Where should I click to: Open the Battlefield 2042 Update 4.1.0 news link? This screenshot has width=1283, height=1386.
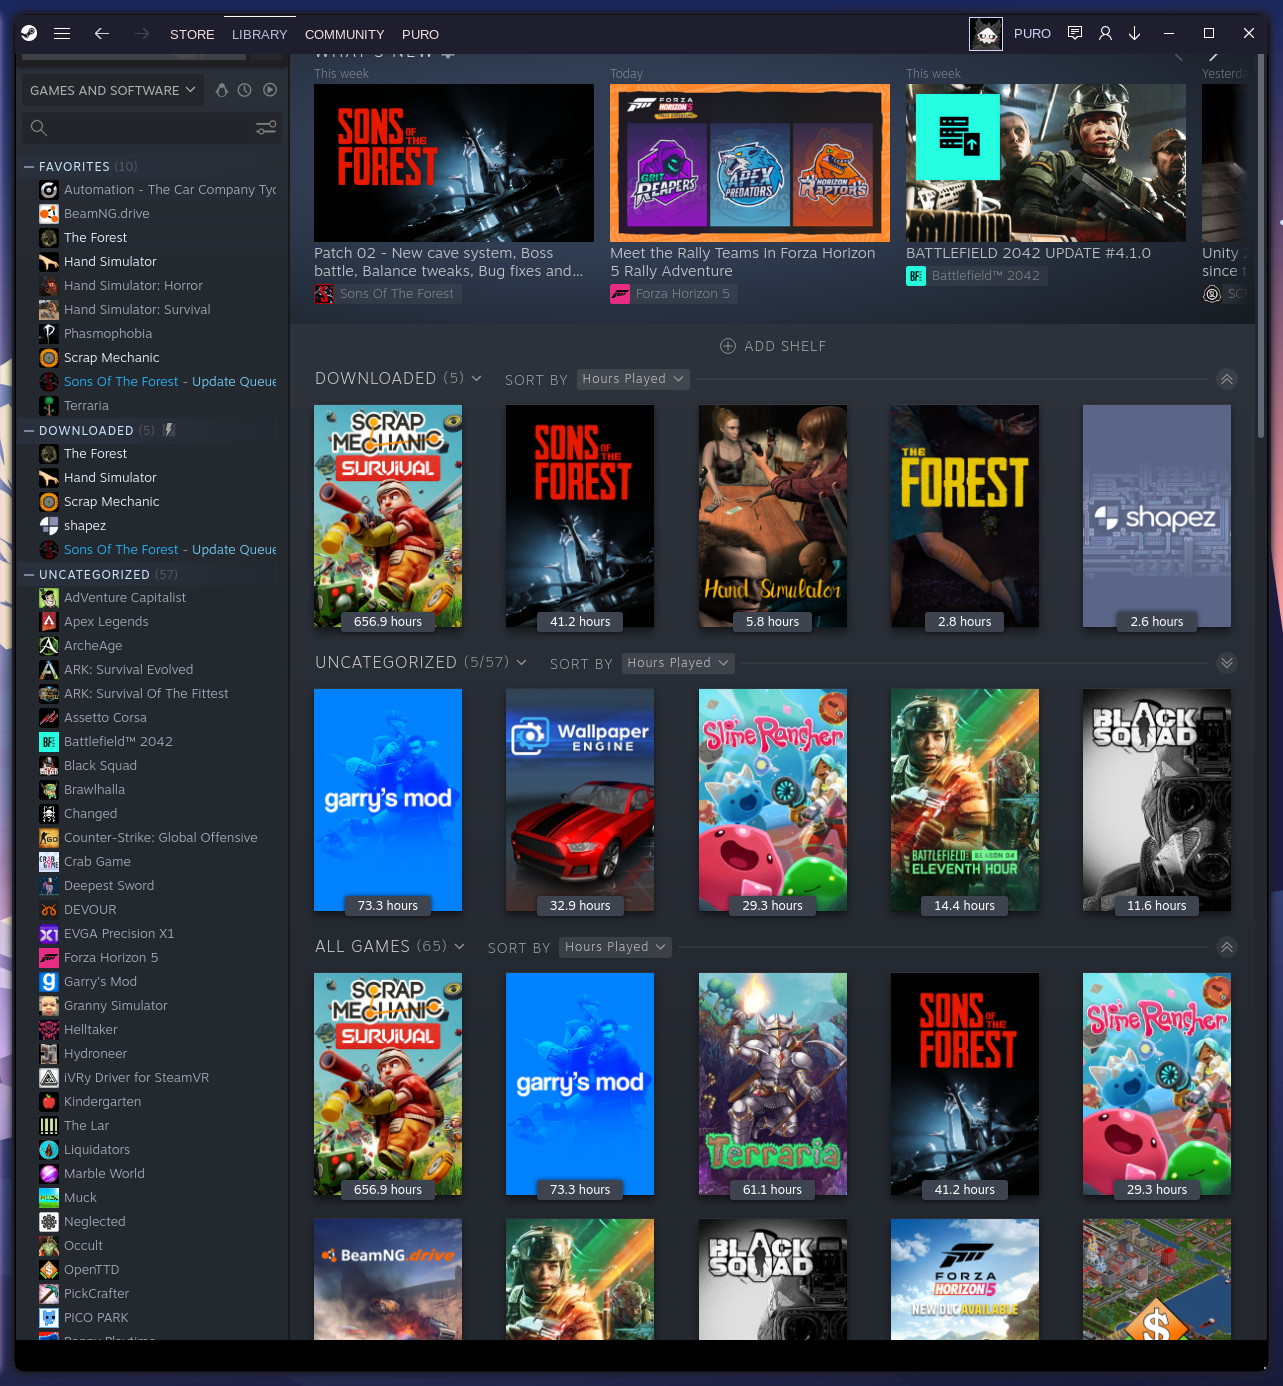pyautogui.click(x=1027, y=253)
